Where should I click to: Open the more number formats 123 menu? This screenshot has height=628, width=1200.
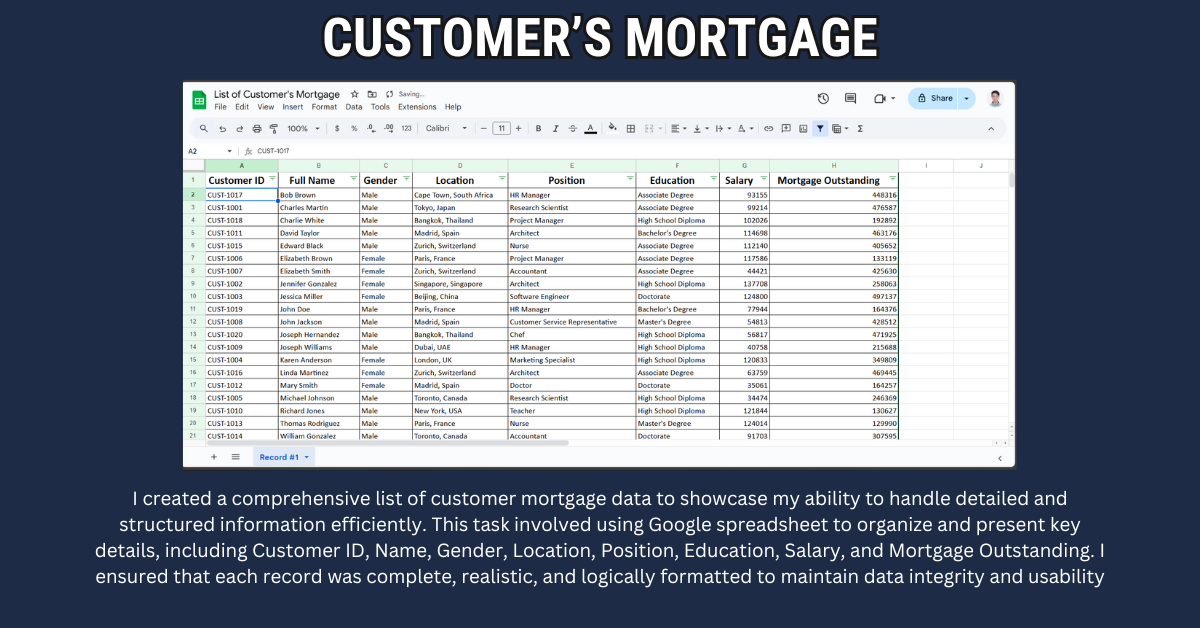pyautogui.click(x=406, y=128)
